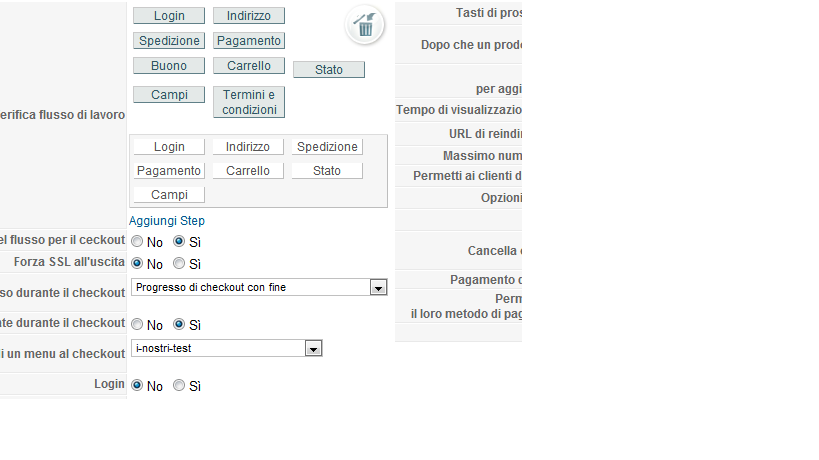This screenshot has height=460, width=819.
Task: Open the Progresso di checkout dropdown
Action: [x=259, y=287]
